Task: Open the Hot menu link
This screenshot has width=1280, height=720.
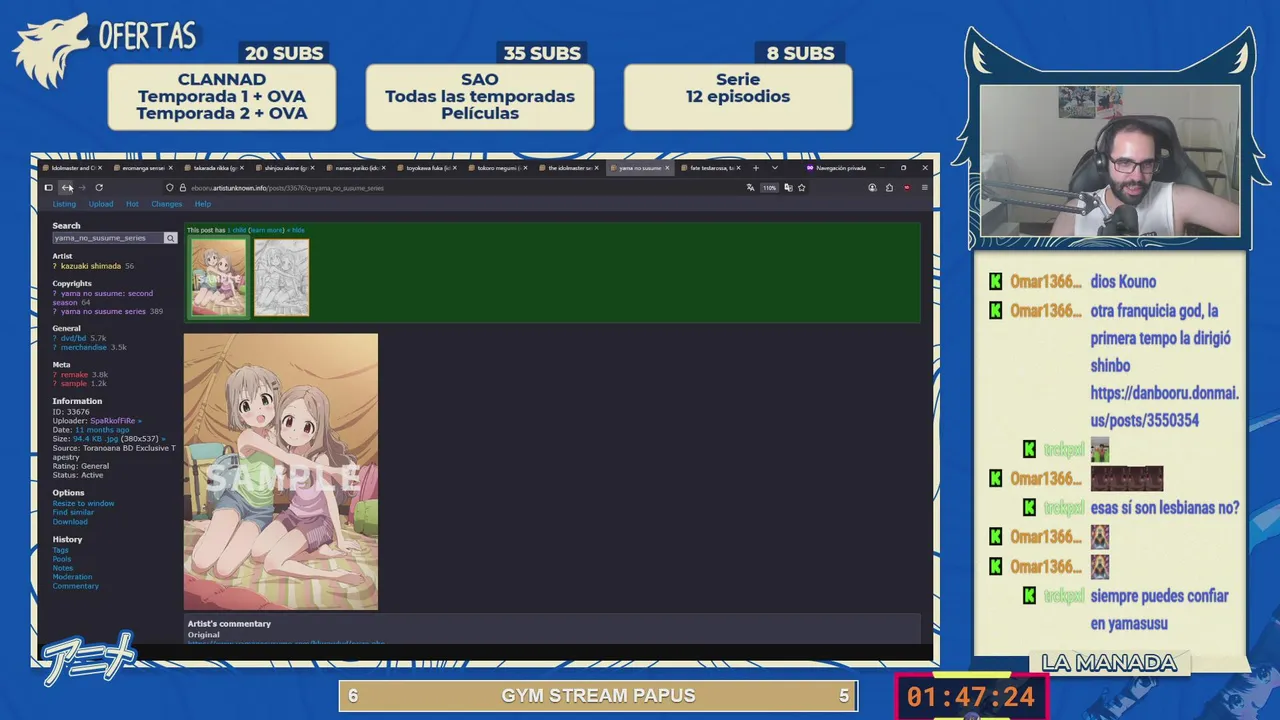Action: tap(132, 204)
